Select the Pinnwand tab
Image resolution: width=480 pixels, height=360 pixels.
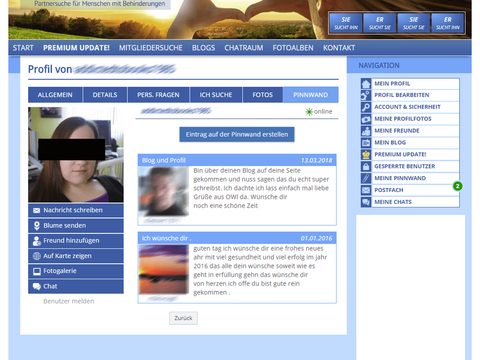pyautogui.click(x=311, y=95)
